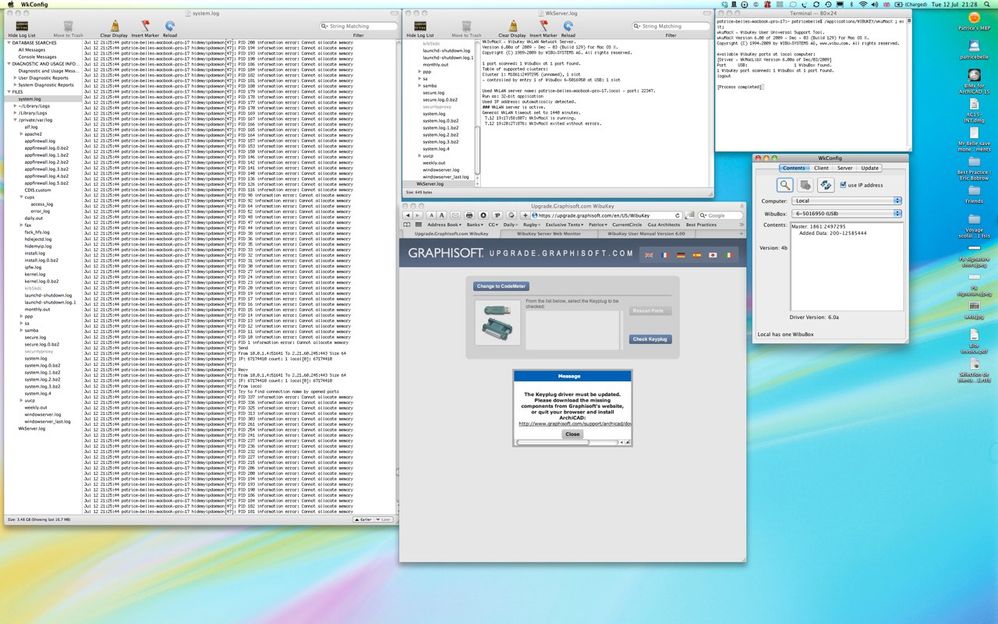Switch to the Server tab in WkConfig
This screenshot has height=624, width=998.
(845, 168)
